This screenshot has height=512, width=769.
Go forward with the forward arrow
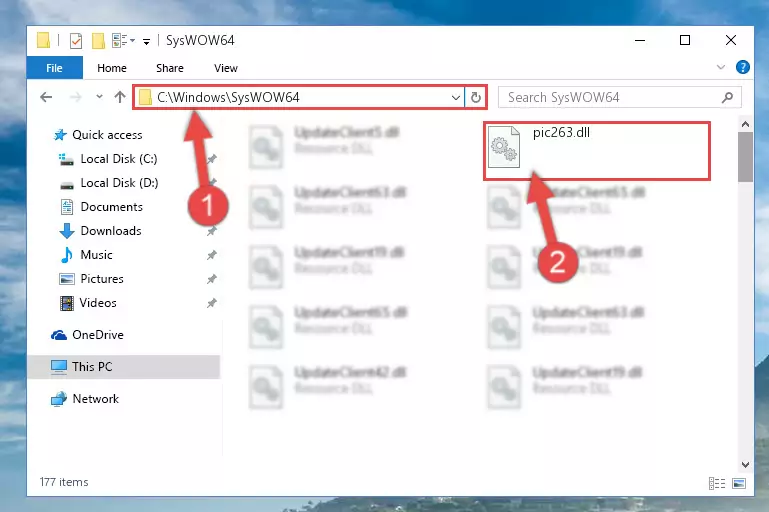[x=76, y=97]
